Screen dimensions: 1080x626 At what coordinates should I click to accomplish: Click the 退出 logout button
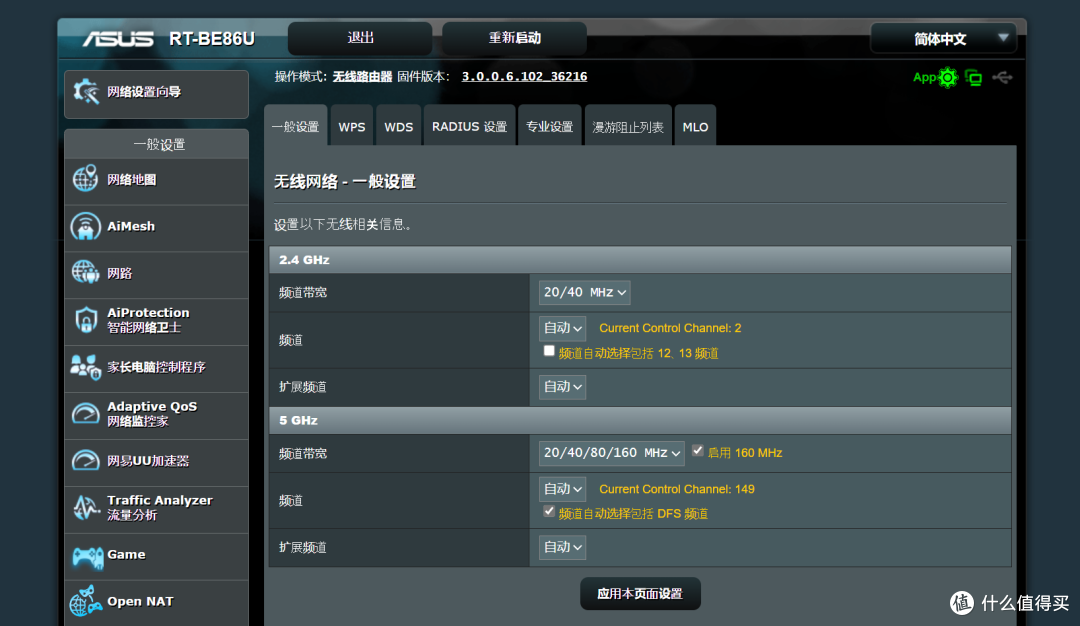coord(360,38)
